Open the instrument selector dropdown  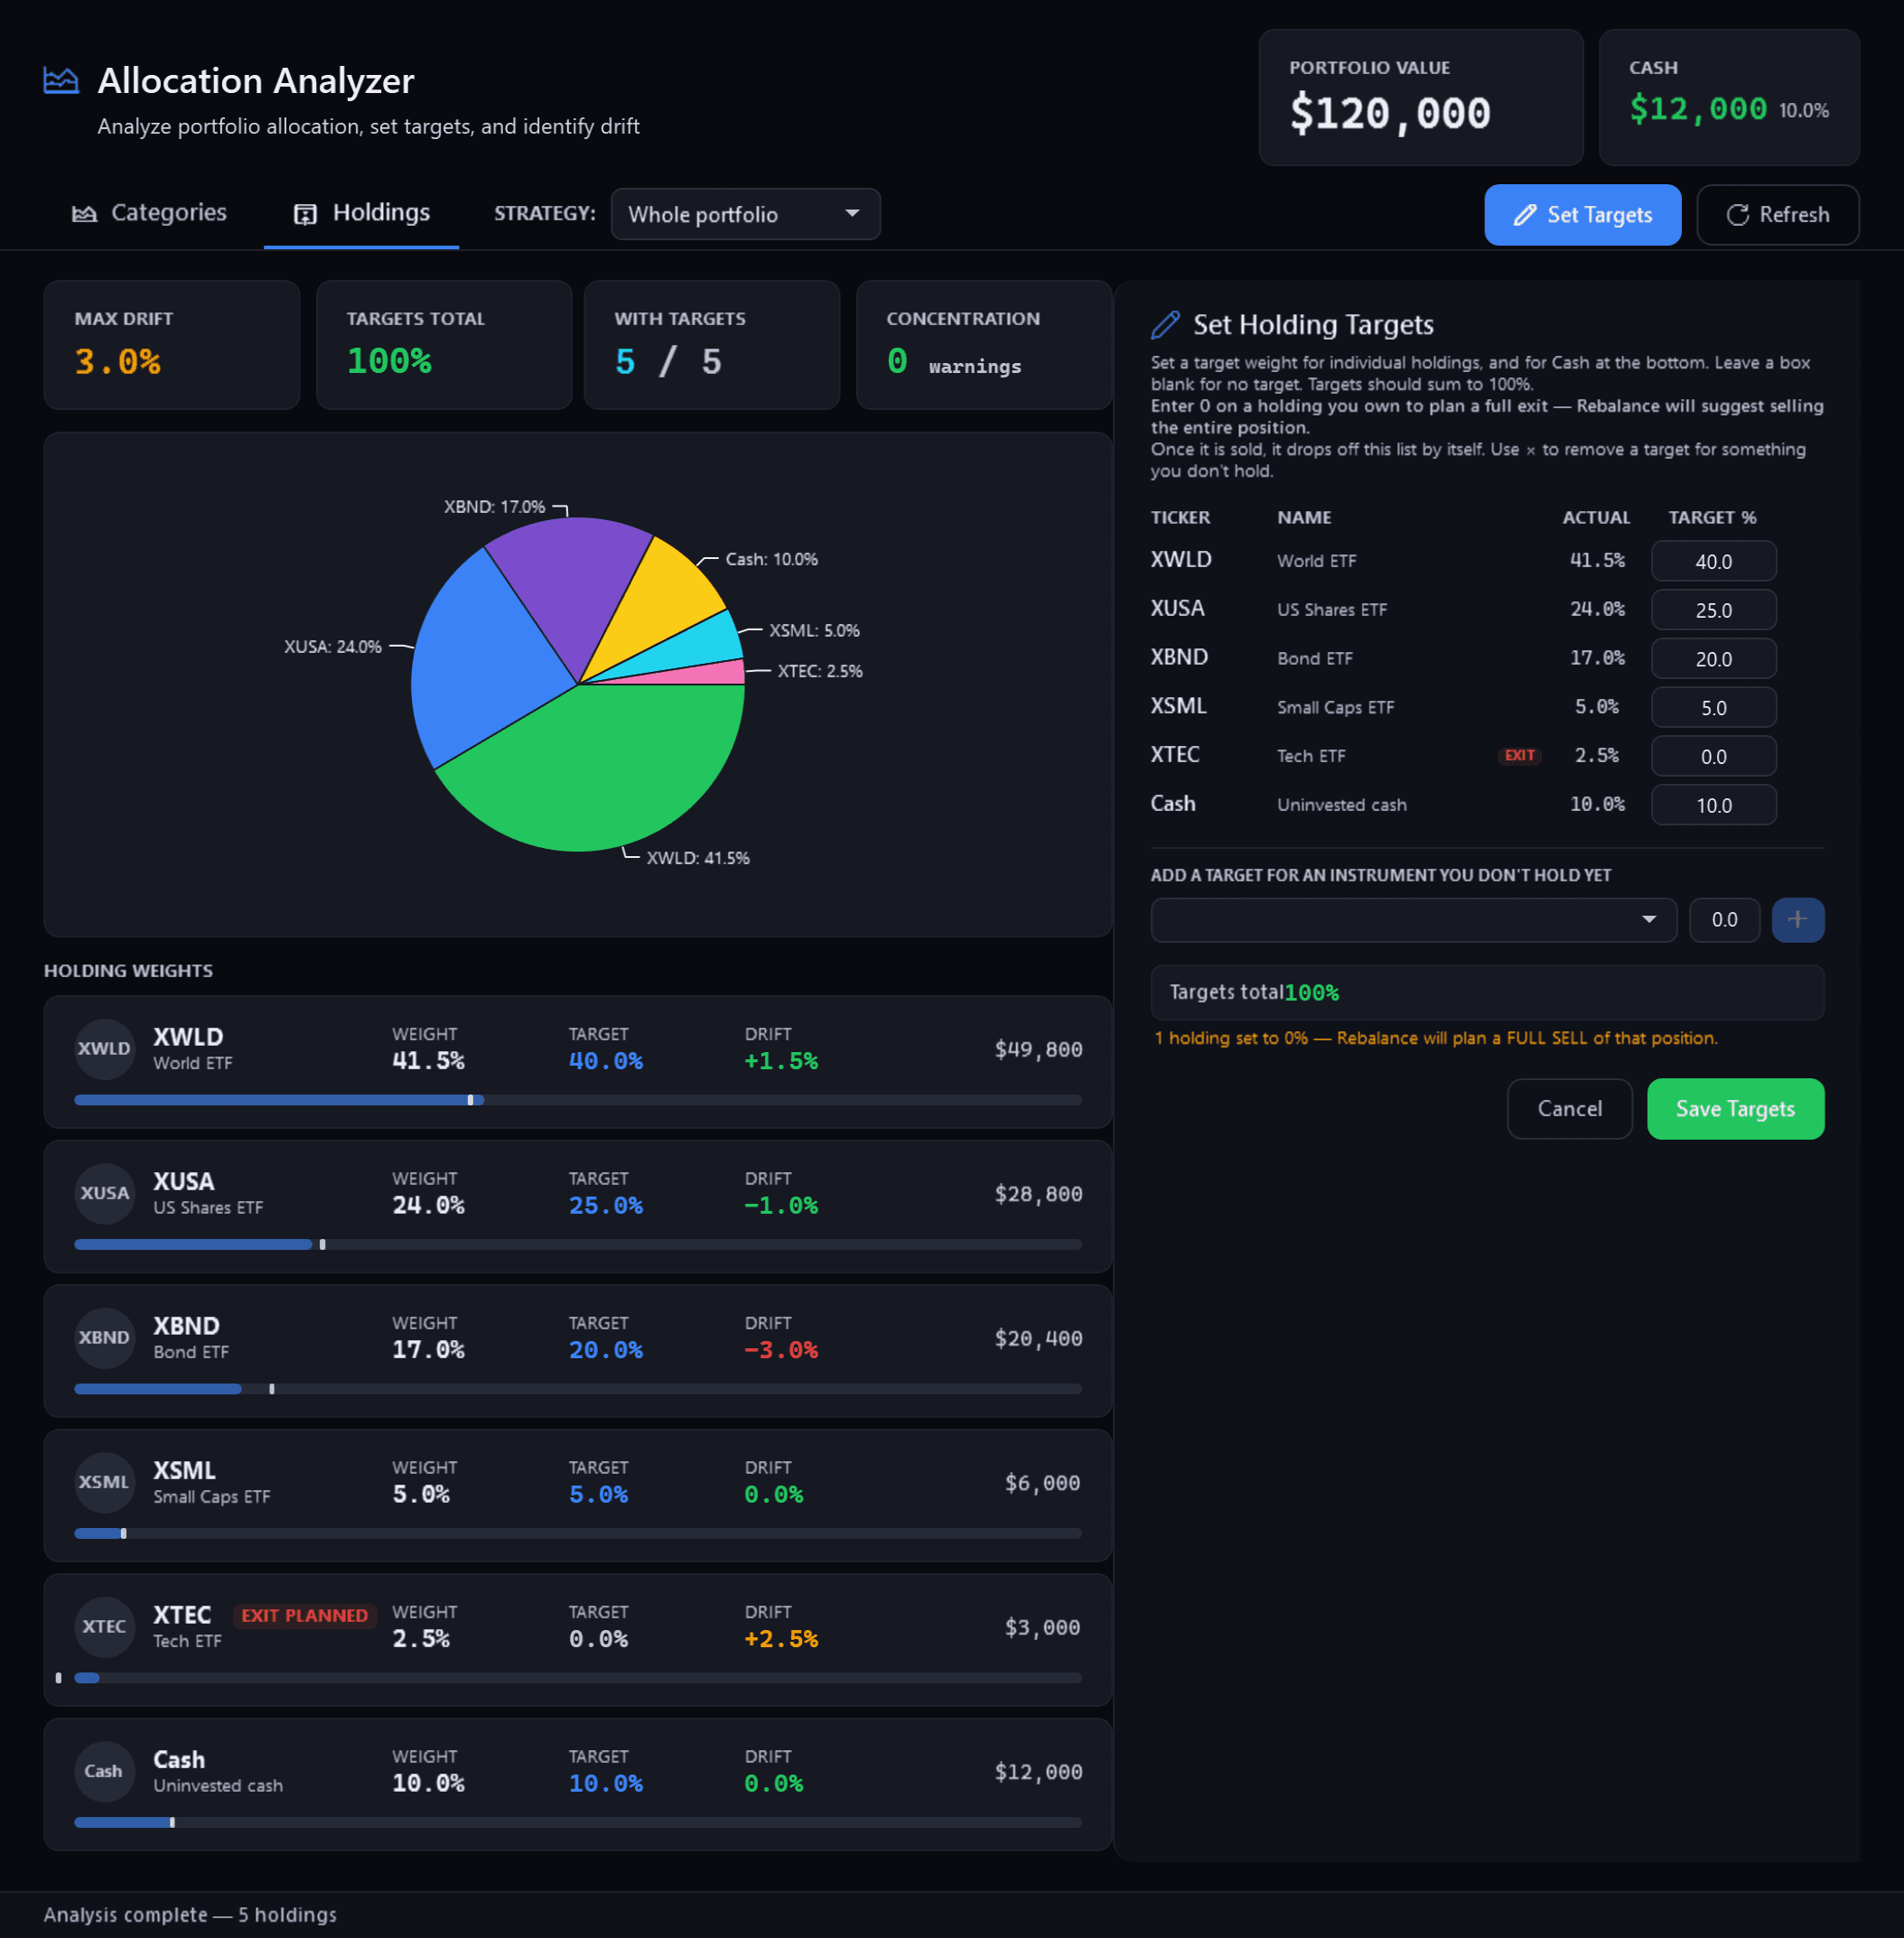pyautogui.click(x=1413, y=919)
